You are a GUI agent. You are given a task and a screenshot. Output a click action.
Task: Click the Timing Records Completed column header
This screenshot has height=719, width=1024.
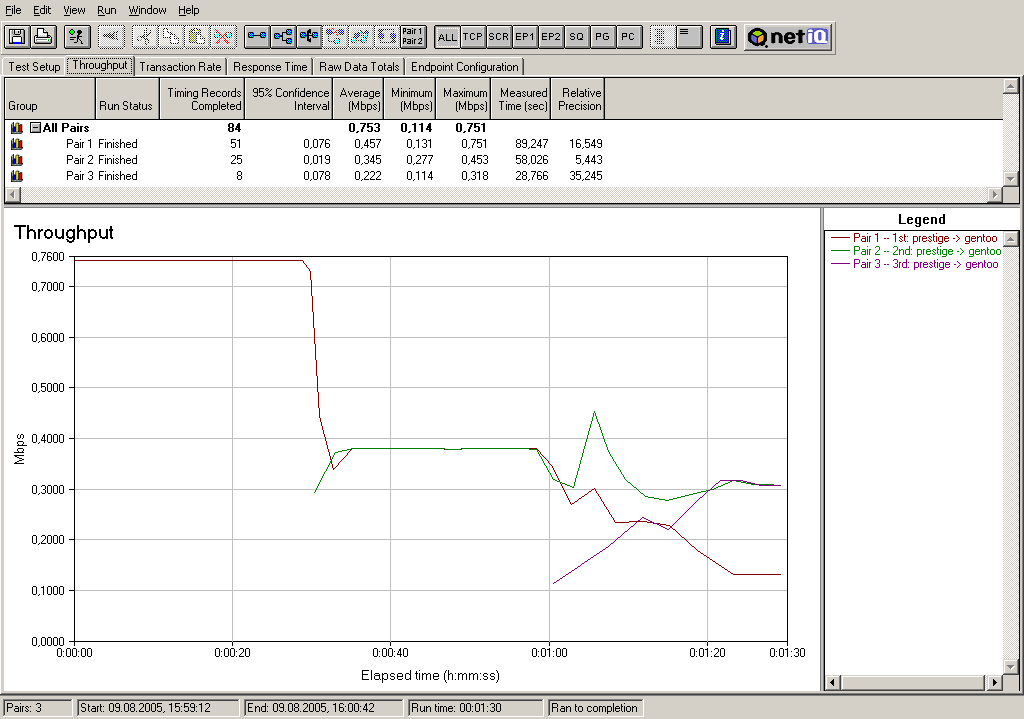pyautogui.click(x=202, y=99)
